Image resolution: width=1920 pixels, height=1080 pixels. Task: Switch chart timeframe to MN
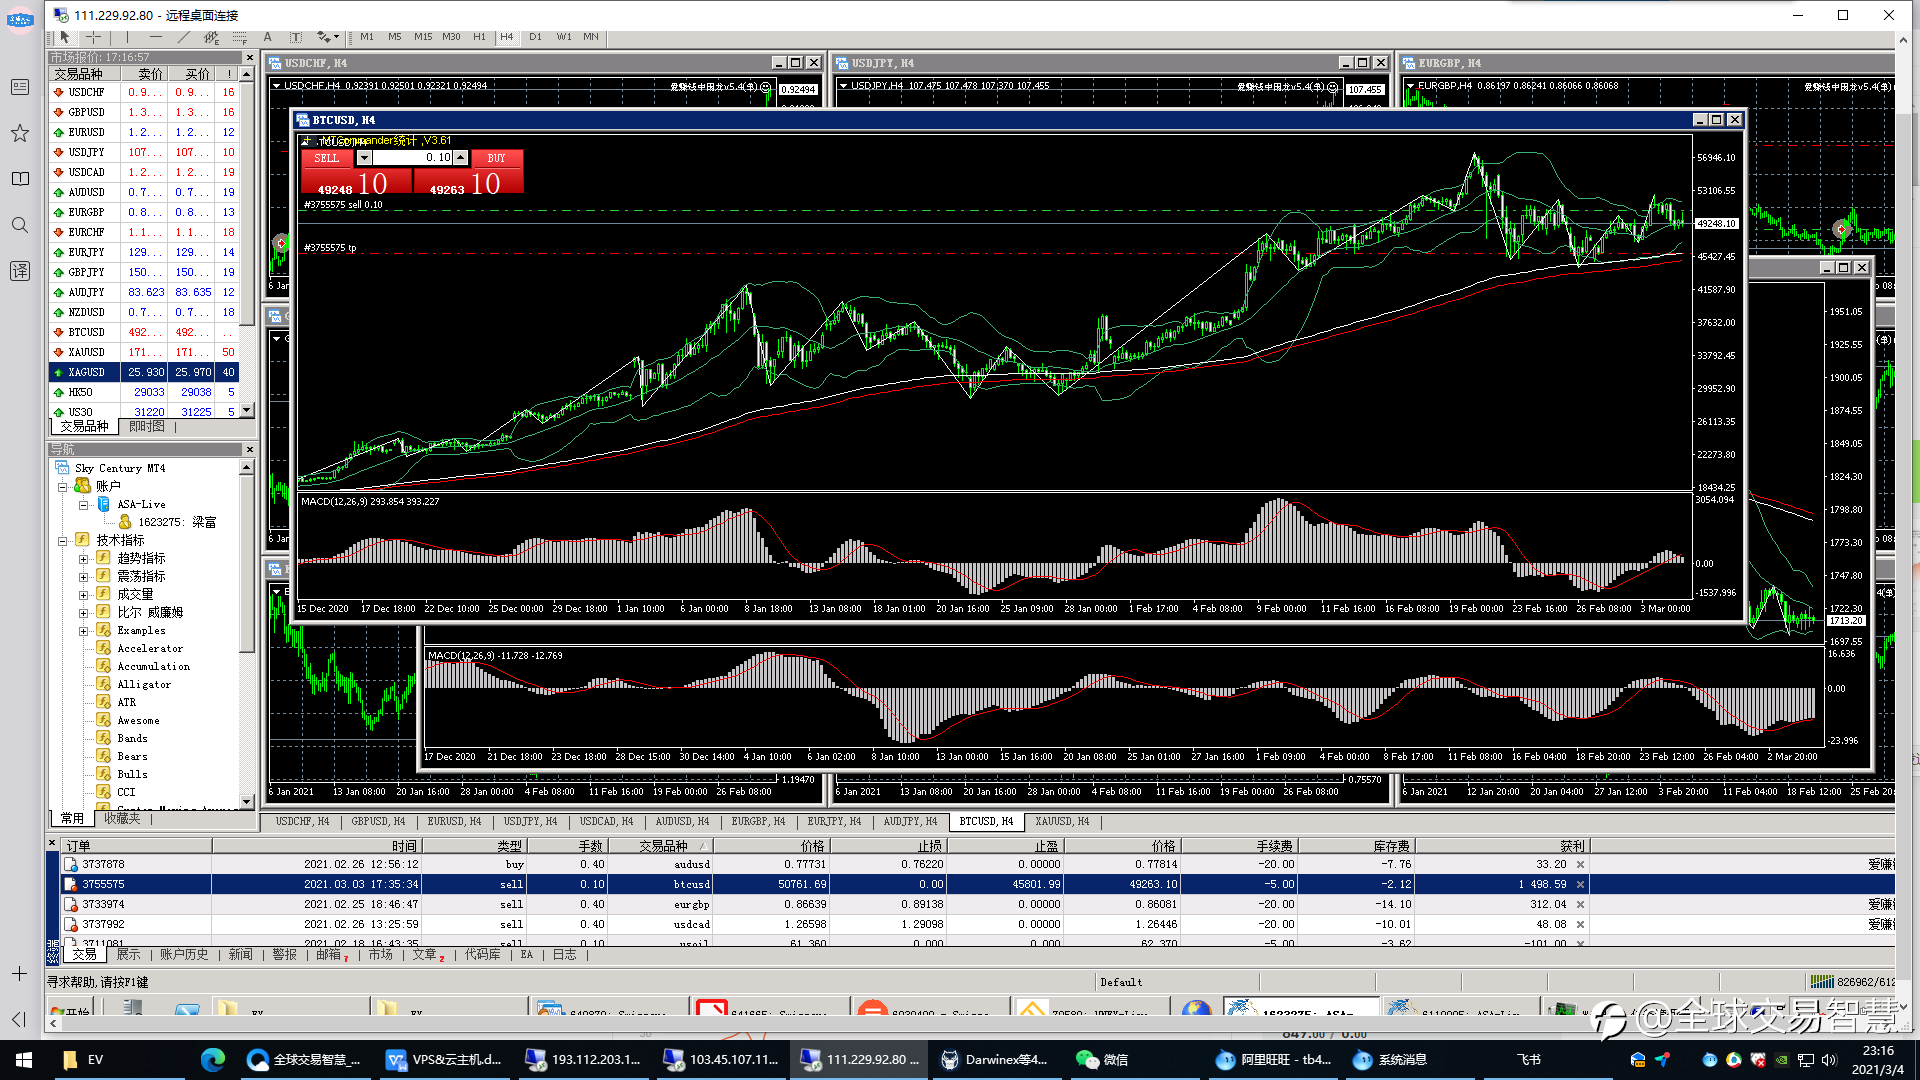(591, 37)
